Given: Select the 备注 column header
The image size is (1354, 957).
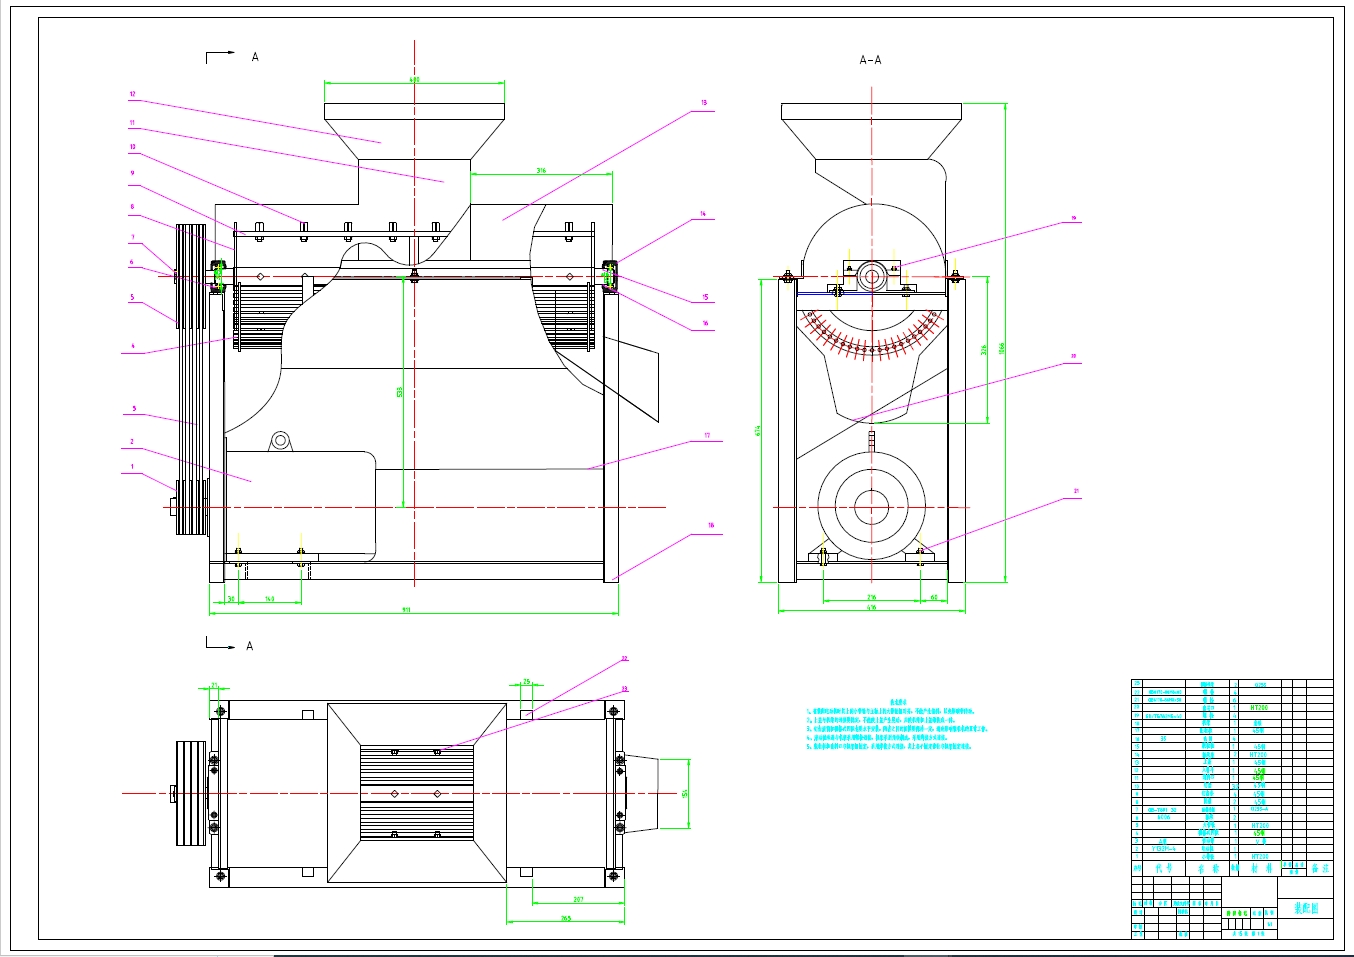Looking at the screenshot, I should [1320, 870].
